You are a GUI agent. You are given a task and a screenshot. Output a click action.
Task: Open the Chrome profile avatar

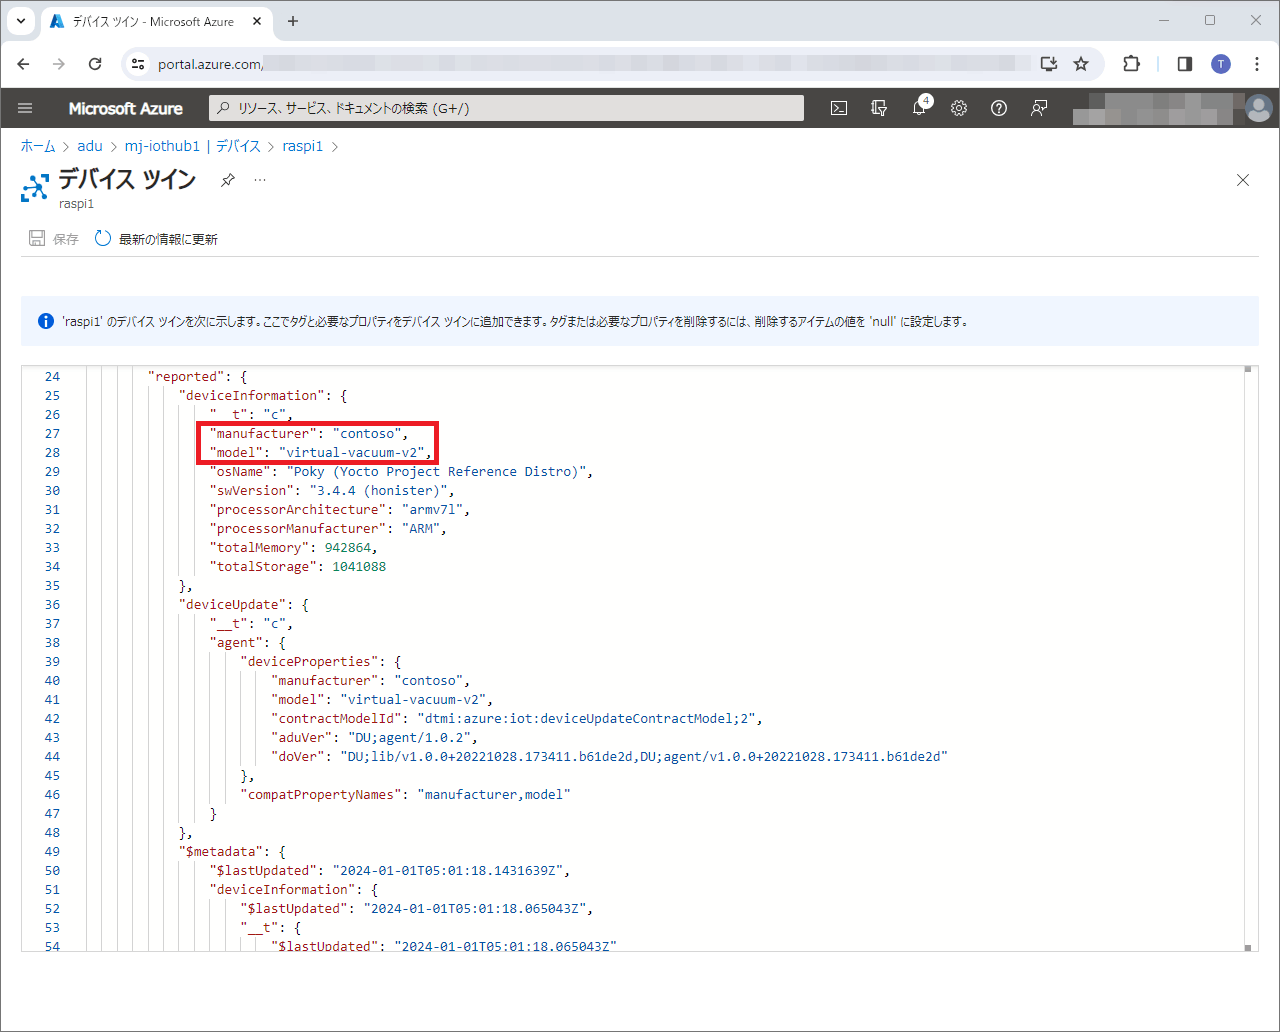pos(1221,64)
